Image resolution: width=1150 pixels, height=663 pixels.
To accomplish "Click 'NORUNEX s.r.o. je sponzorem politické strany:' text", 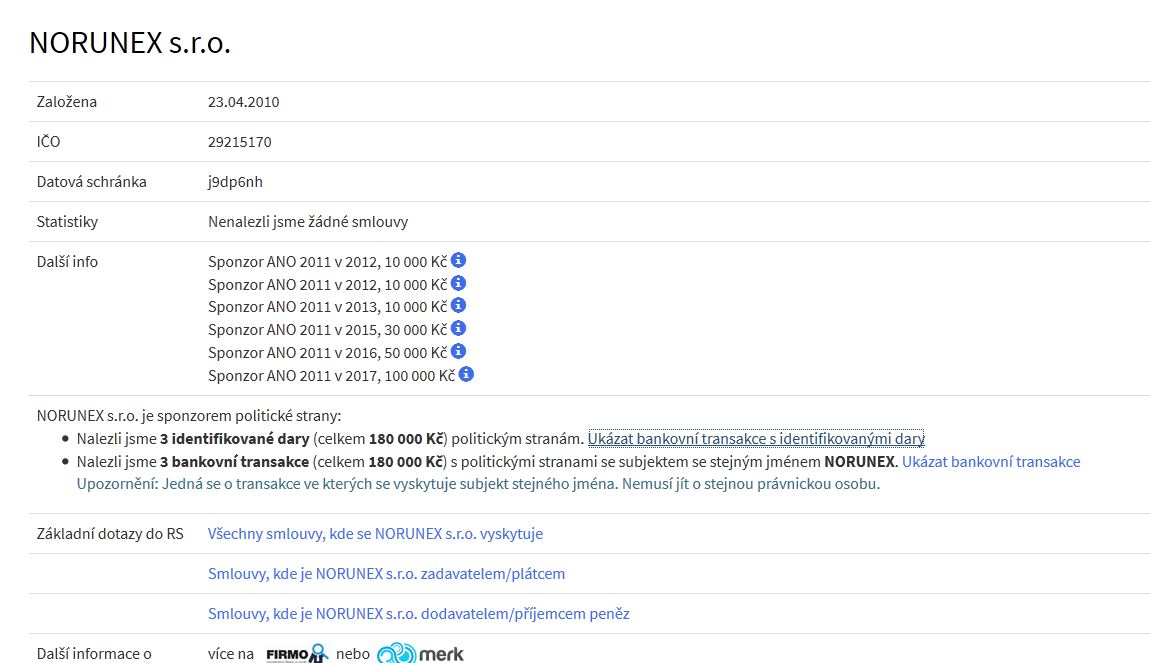I will (x=189, y=416).
